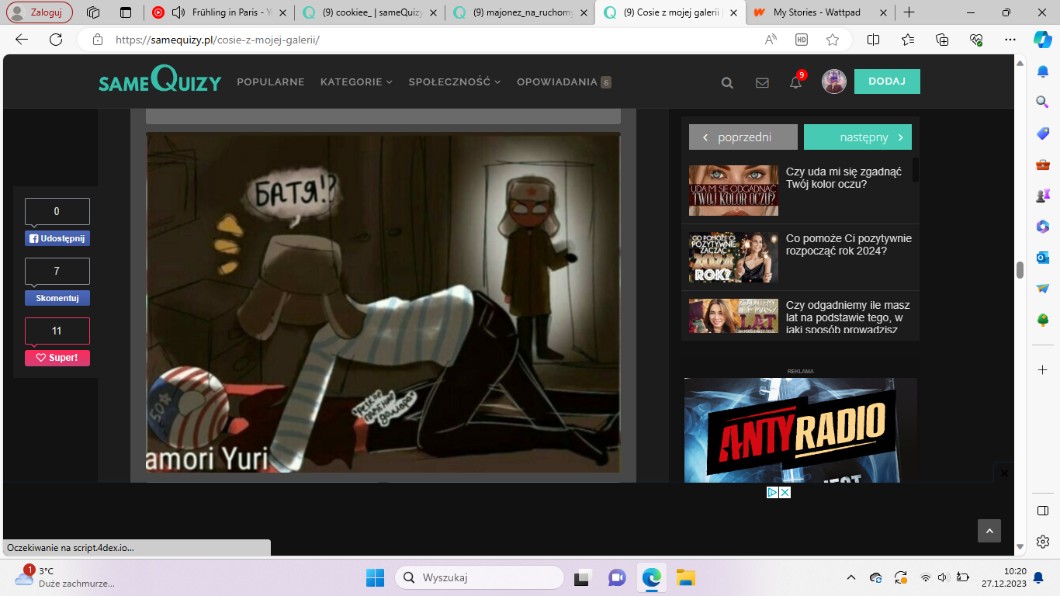The height and width of the screenshot is (596, 1060).
Task: Click the green DODAJ button
Action: click(x=886, y=82)
